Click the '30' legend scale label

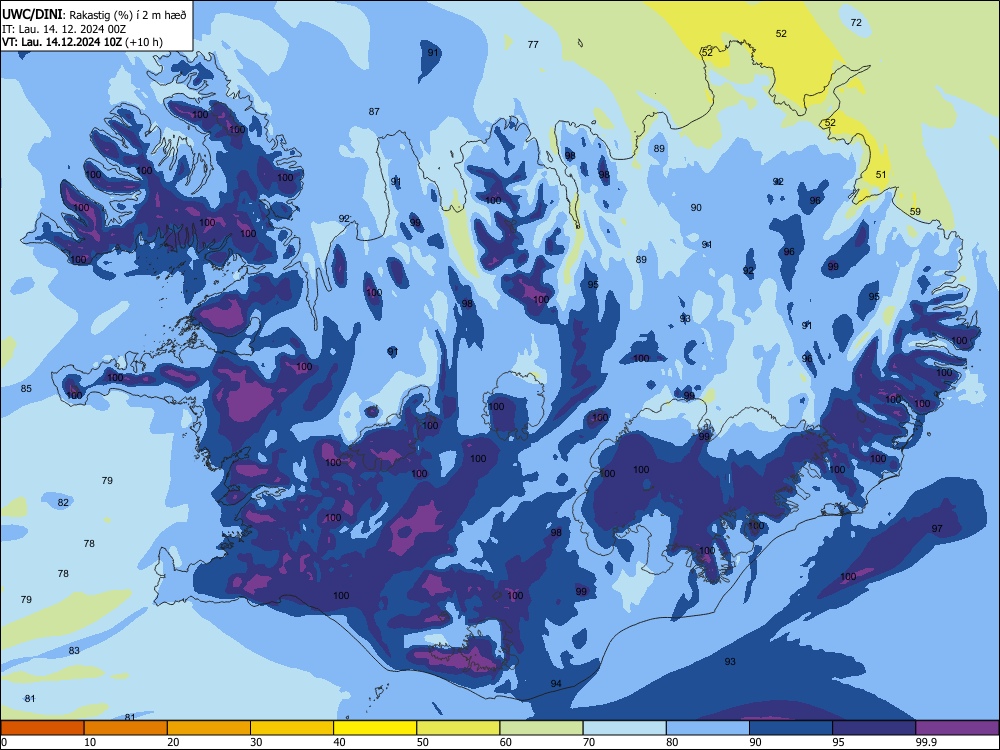coord(256,742)
